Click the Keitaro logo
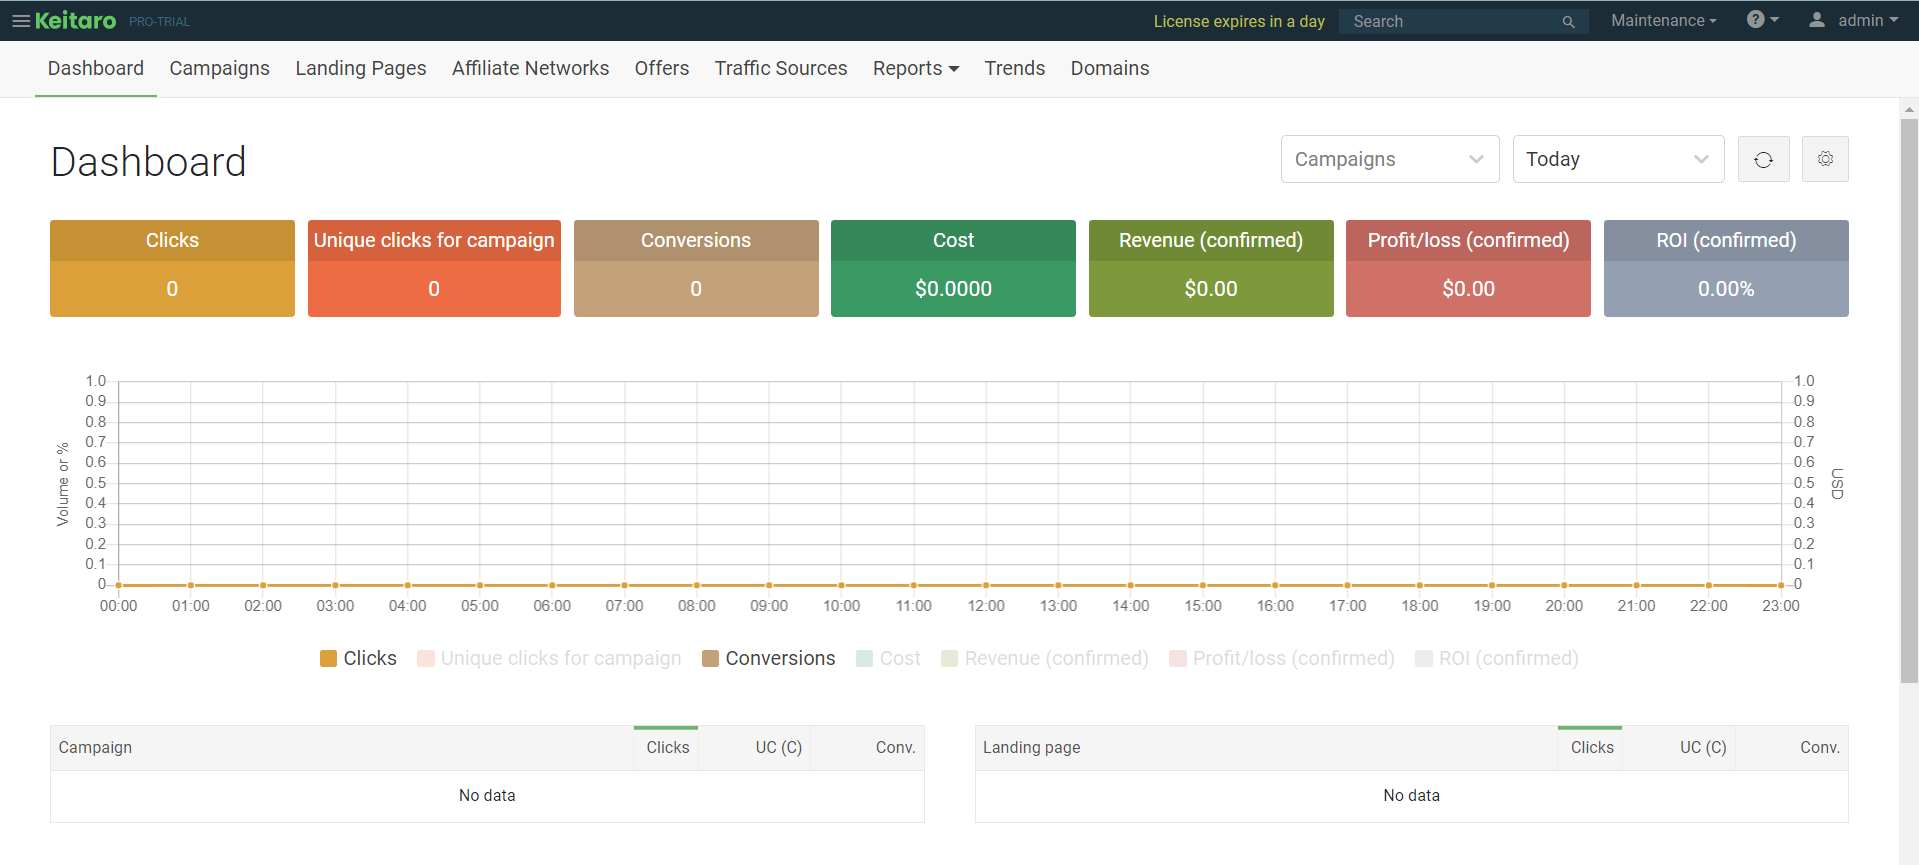This screenshot has width=1919, height=865. pyautogui.click(x=76, y=21)
